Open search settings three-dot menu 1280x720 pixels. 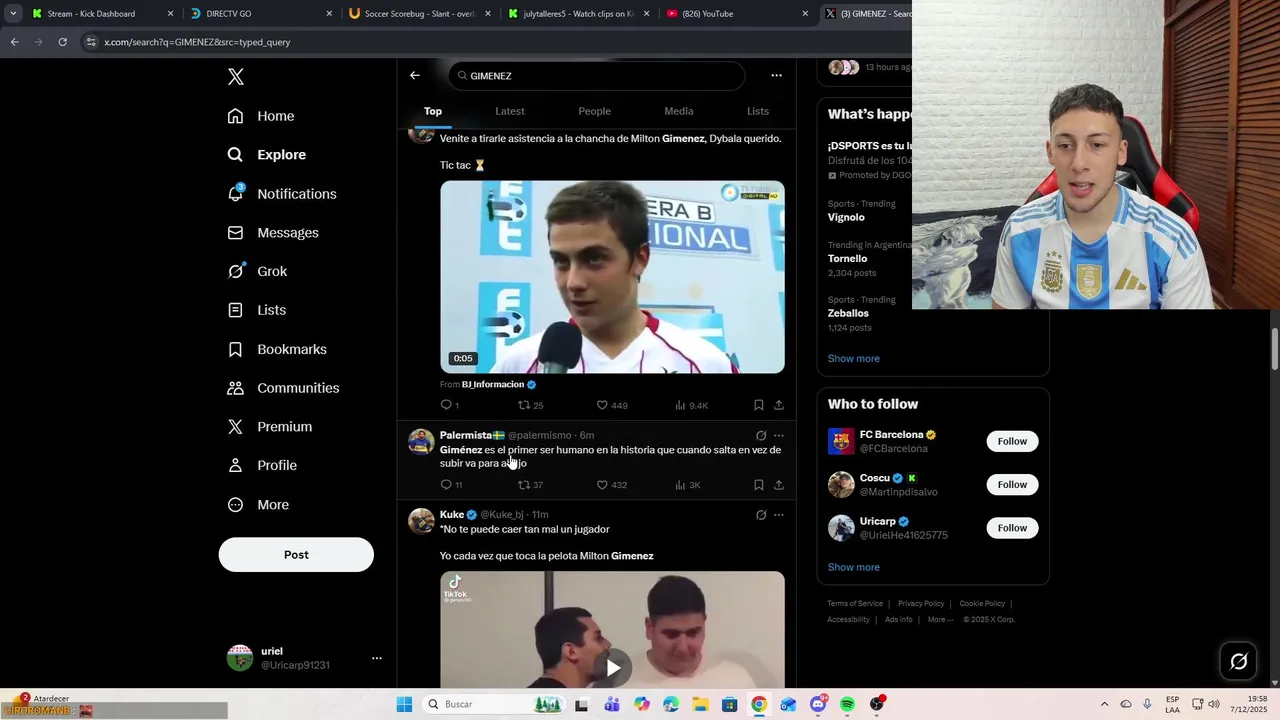pos(776,75)
